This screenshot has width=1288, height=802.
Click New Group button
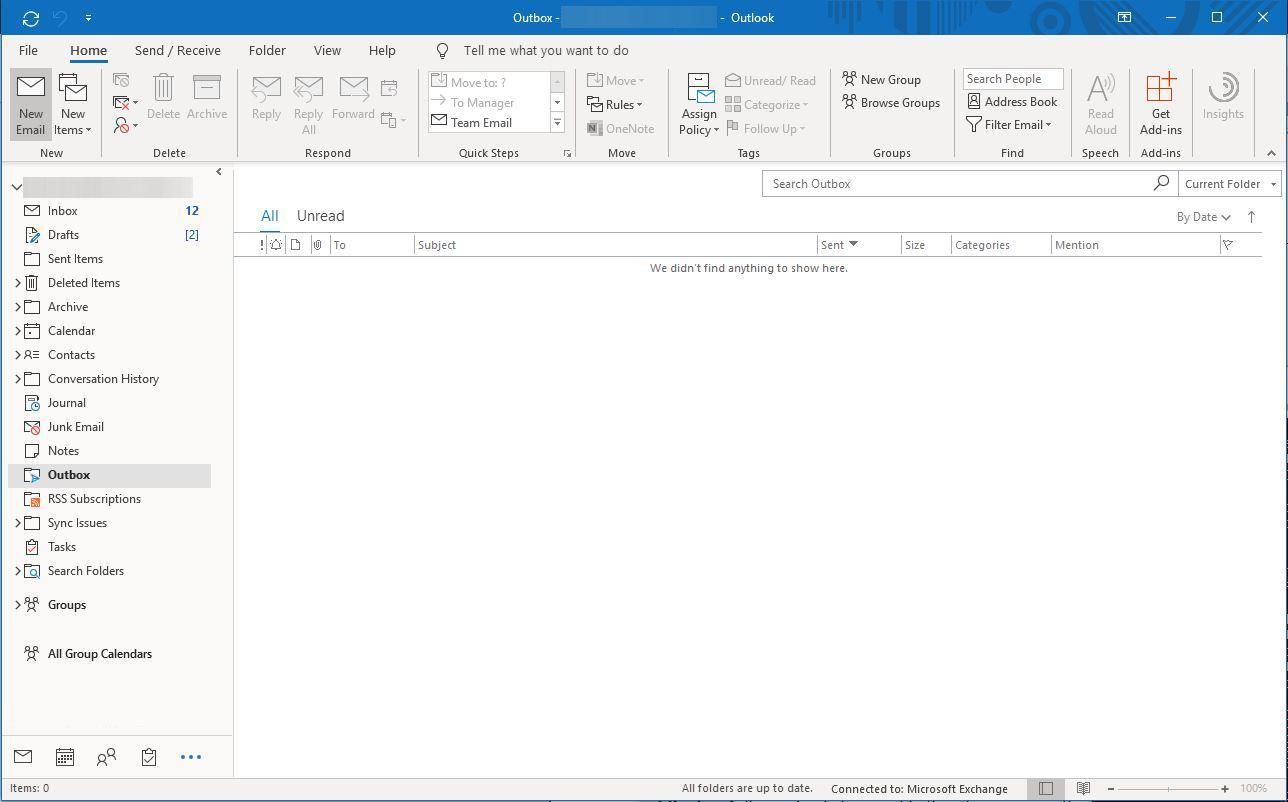point(881,80)
